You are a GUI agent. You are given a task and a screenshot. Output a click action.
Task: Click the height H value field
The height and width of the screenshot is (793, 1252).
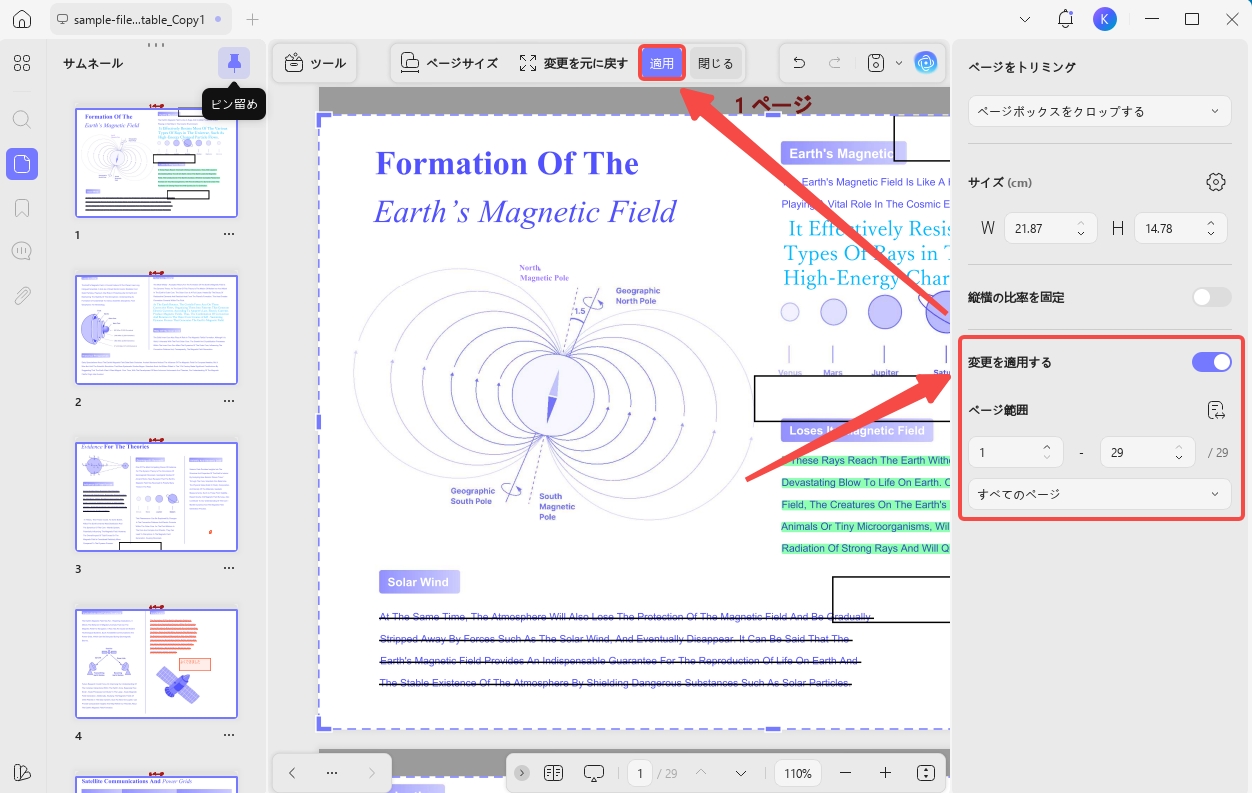(1180, 228)
